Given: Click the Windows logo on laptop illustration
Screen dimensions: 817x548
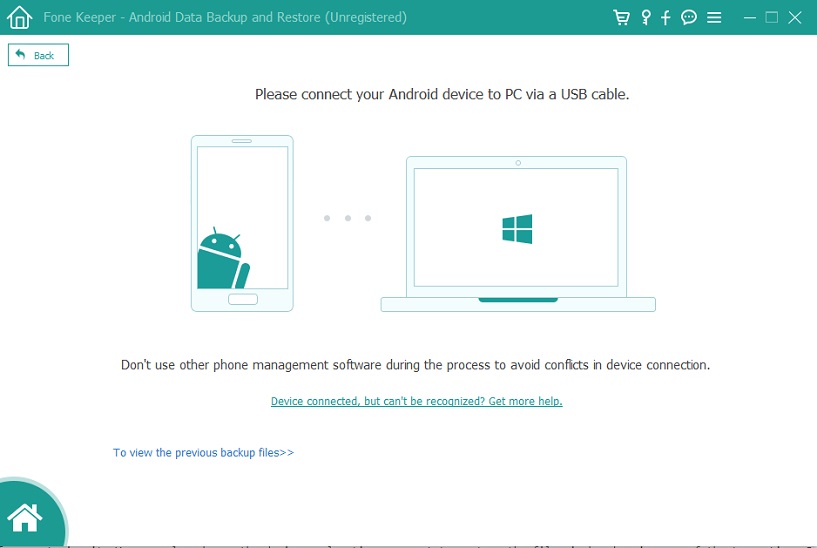Looking at the screenshot, I should pyautogui.click(x=517, y=229).
